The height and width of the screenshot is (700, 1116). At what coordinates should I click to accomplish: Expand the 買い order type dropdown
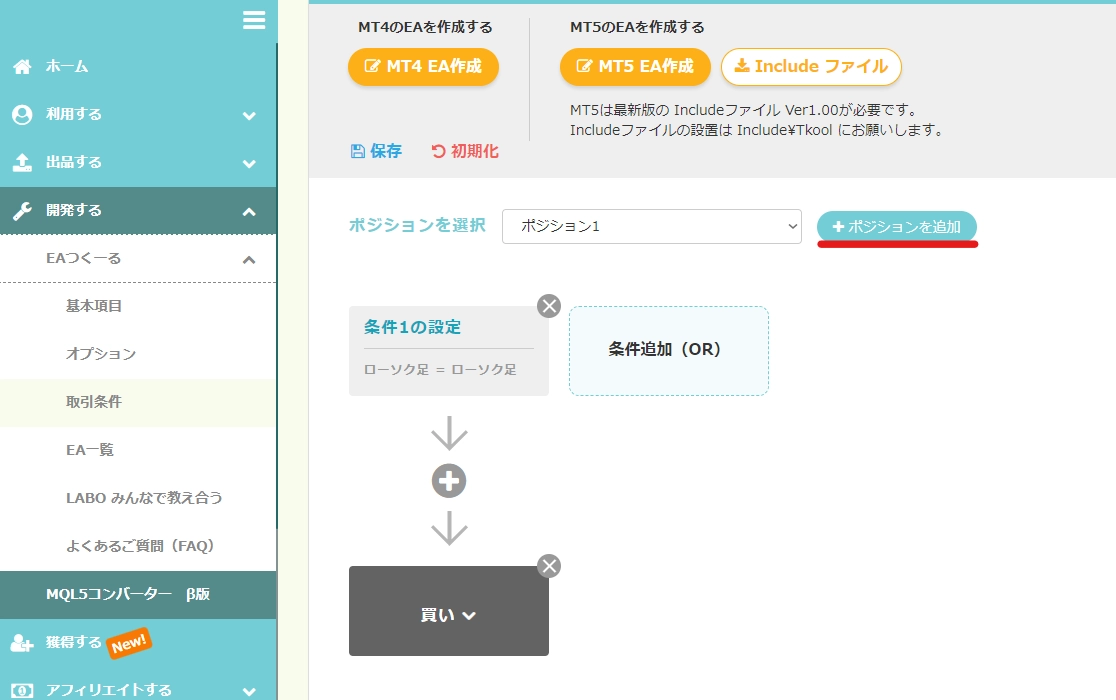pyautogui.click(x=448, y=614)
